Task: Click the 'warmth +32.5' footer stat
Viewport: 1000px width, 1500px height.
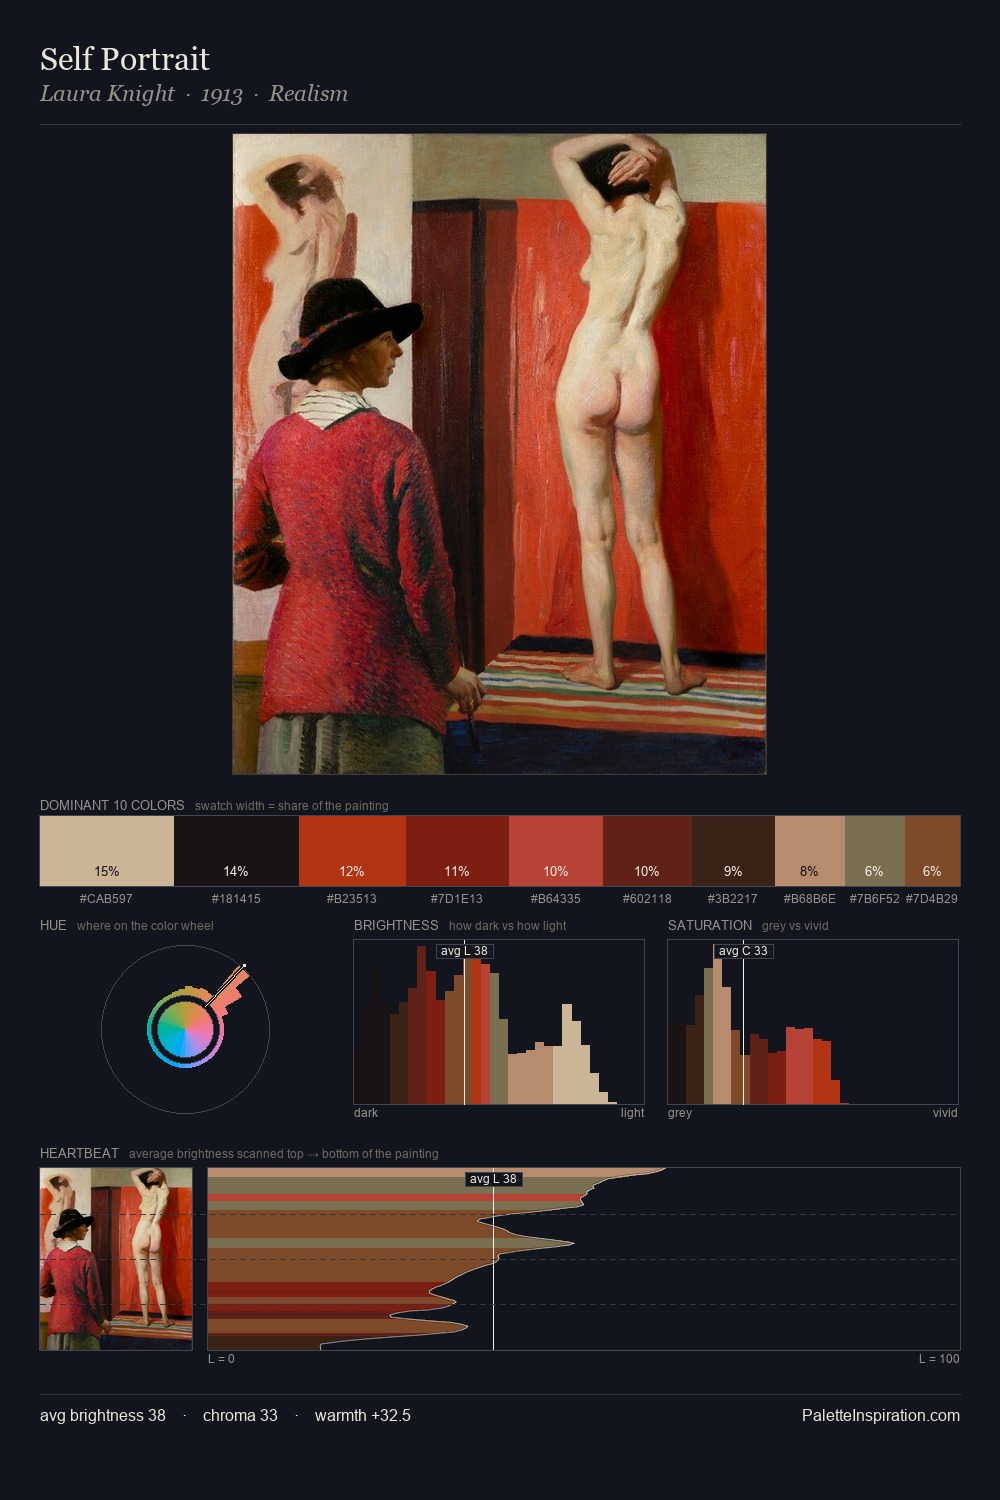Action: click(x=363, y=1415)
